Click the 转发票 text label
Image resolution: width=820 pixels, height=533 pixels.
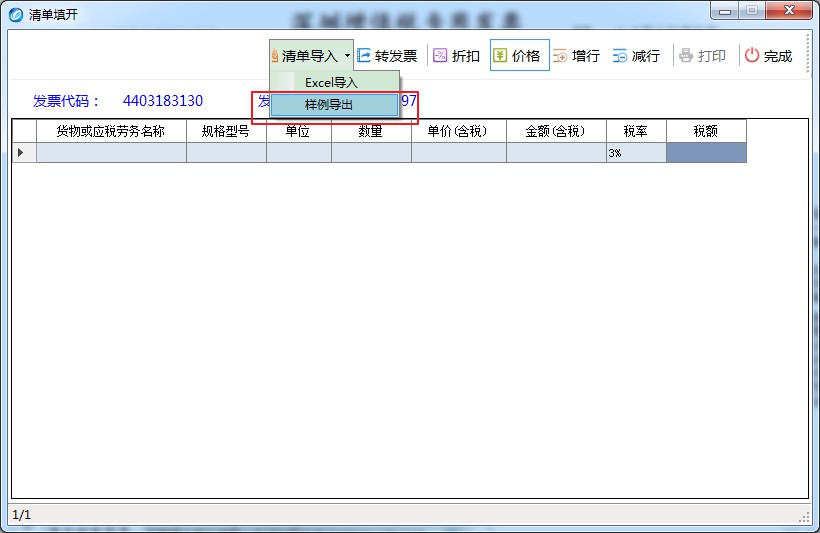396,56
